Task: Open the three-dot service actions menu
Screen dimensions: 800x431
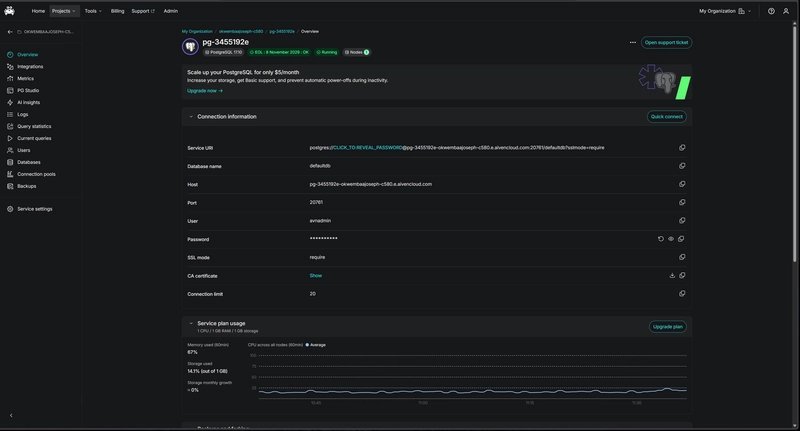Action: (x=633, y=42)
